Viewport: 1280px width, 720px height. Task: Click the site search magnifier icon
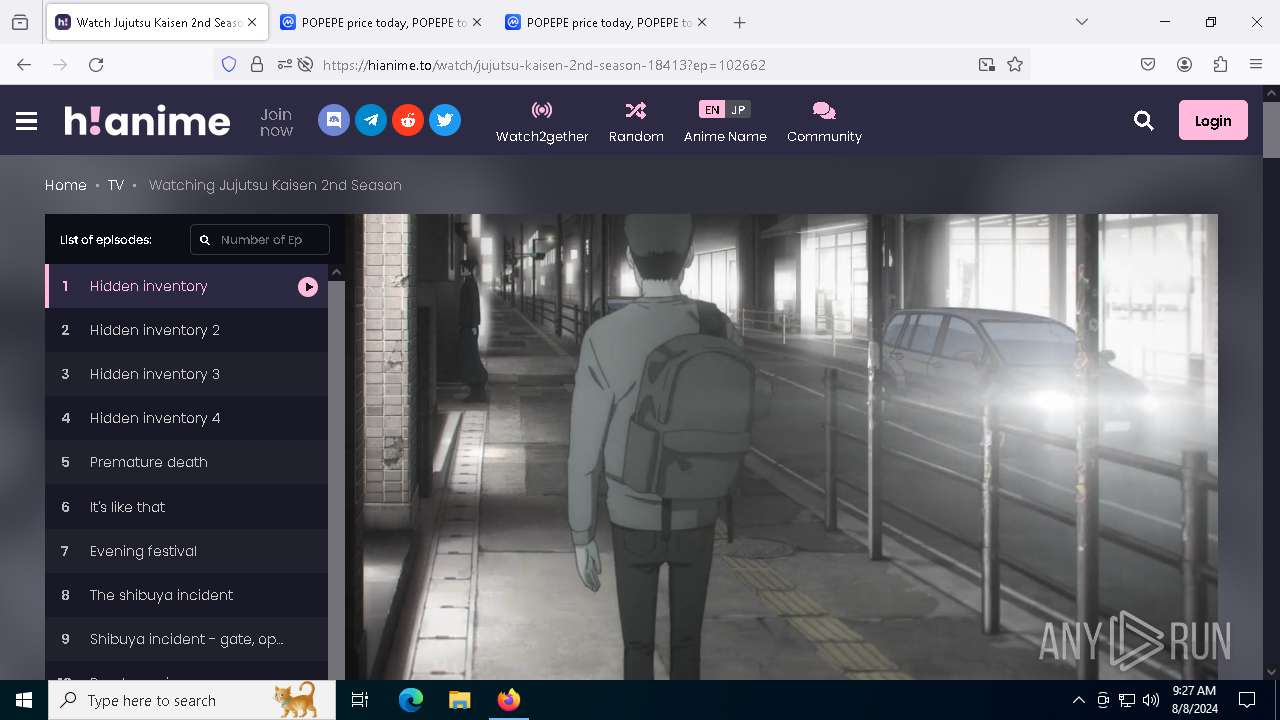1144,121
